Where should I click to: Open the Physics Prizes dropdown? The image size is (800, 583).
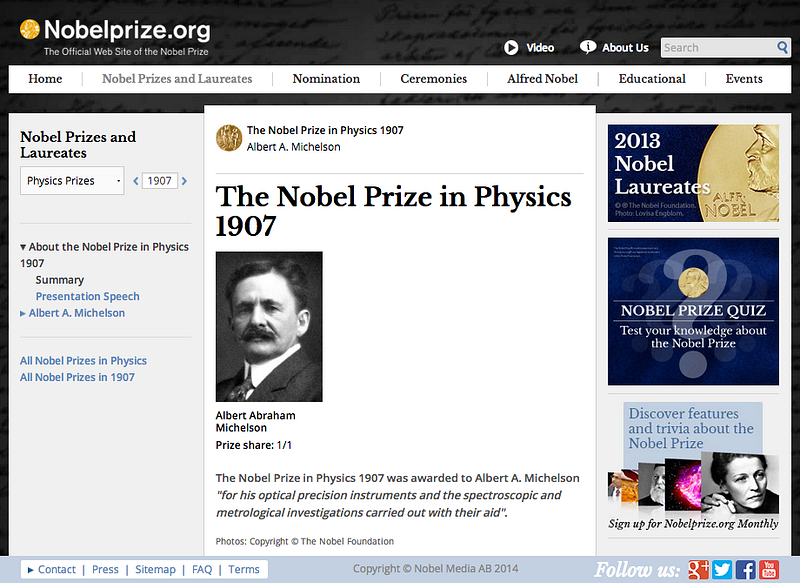click(72, 181)
